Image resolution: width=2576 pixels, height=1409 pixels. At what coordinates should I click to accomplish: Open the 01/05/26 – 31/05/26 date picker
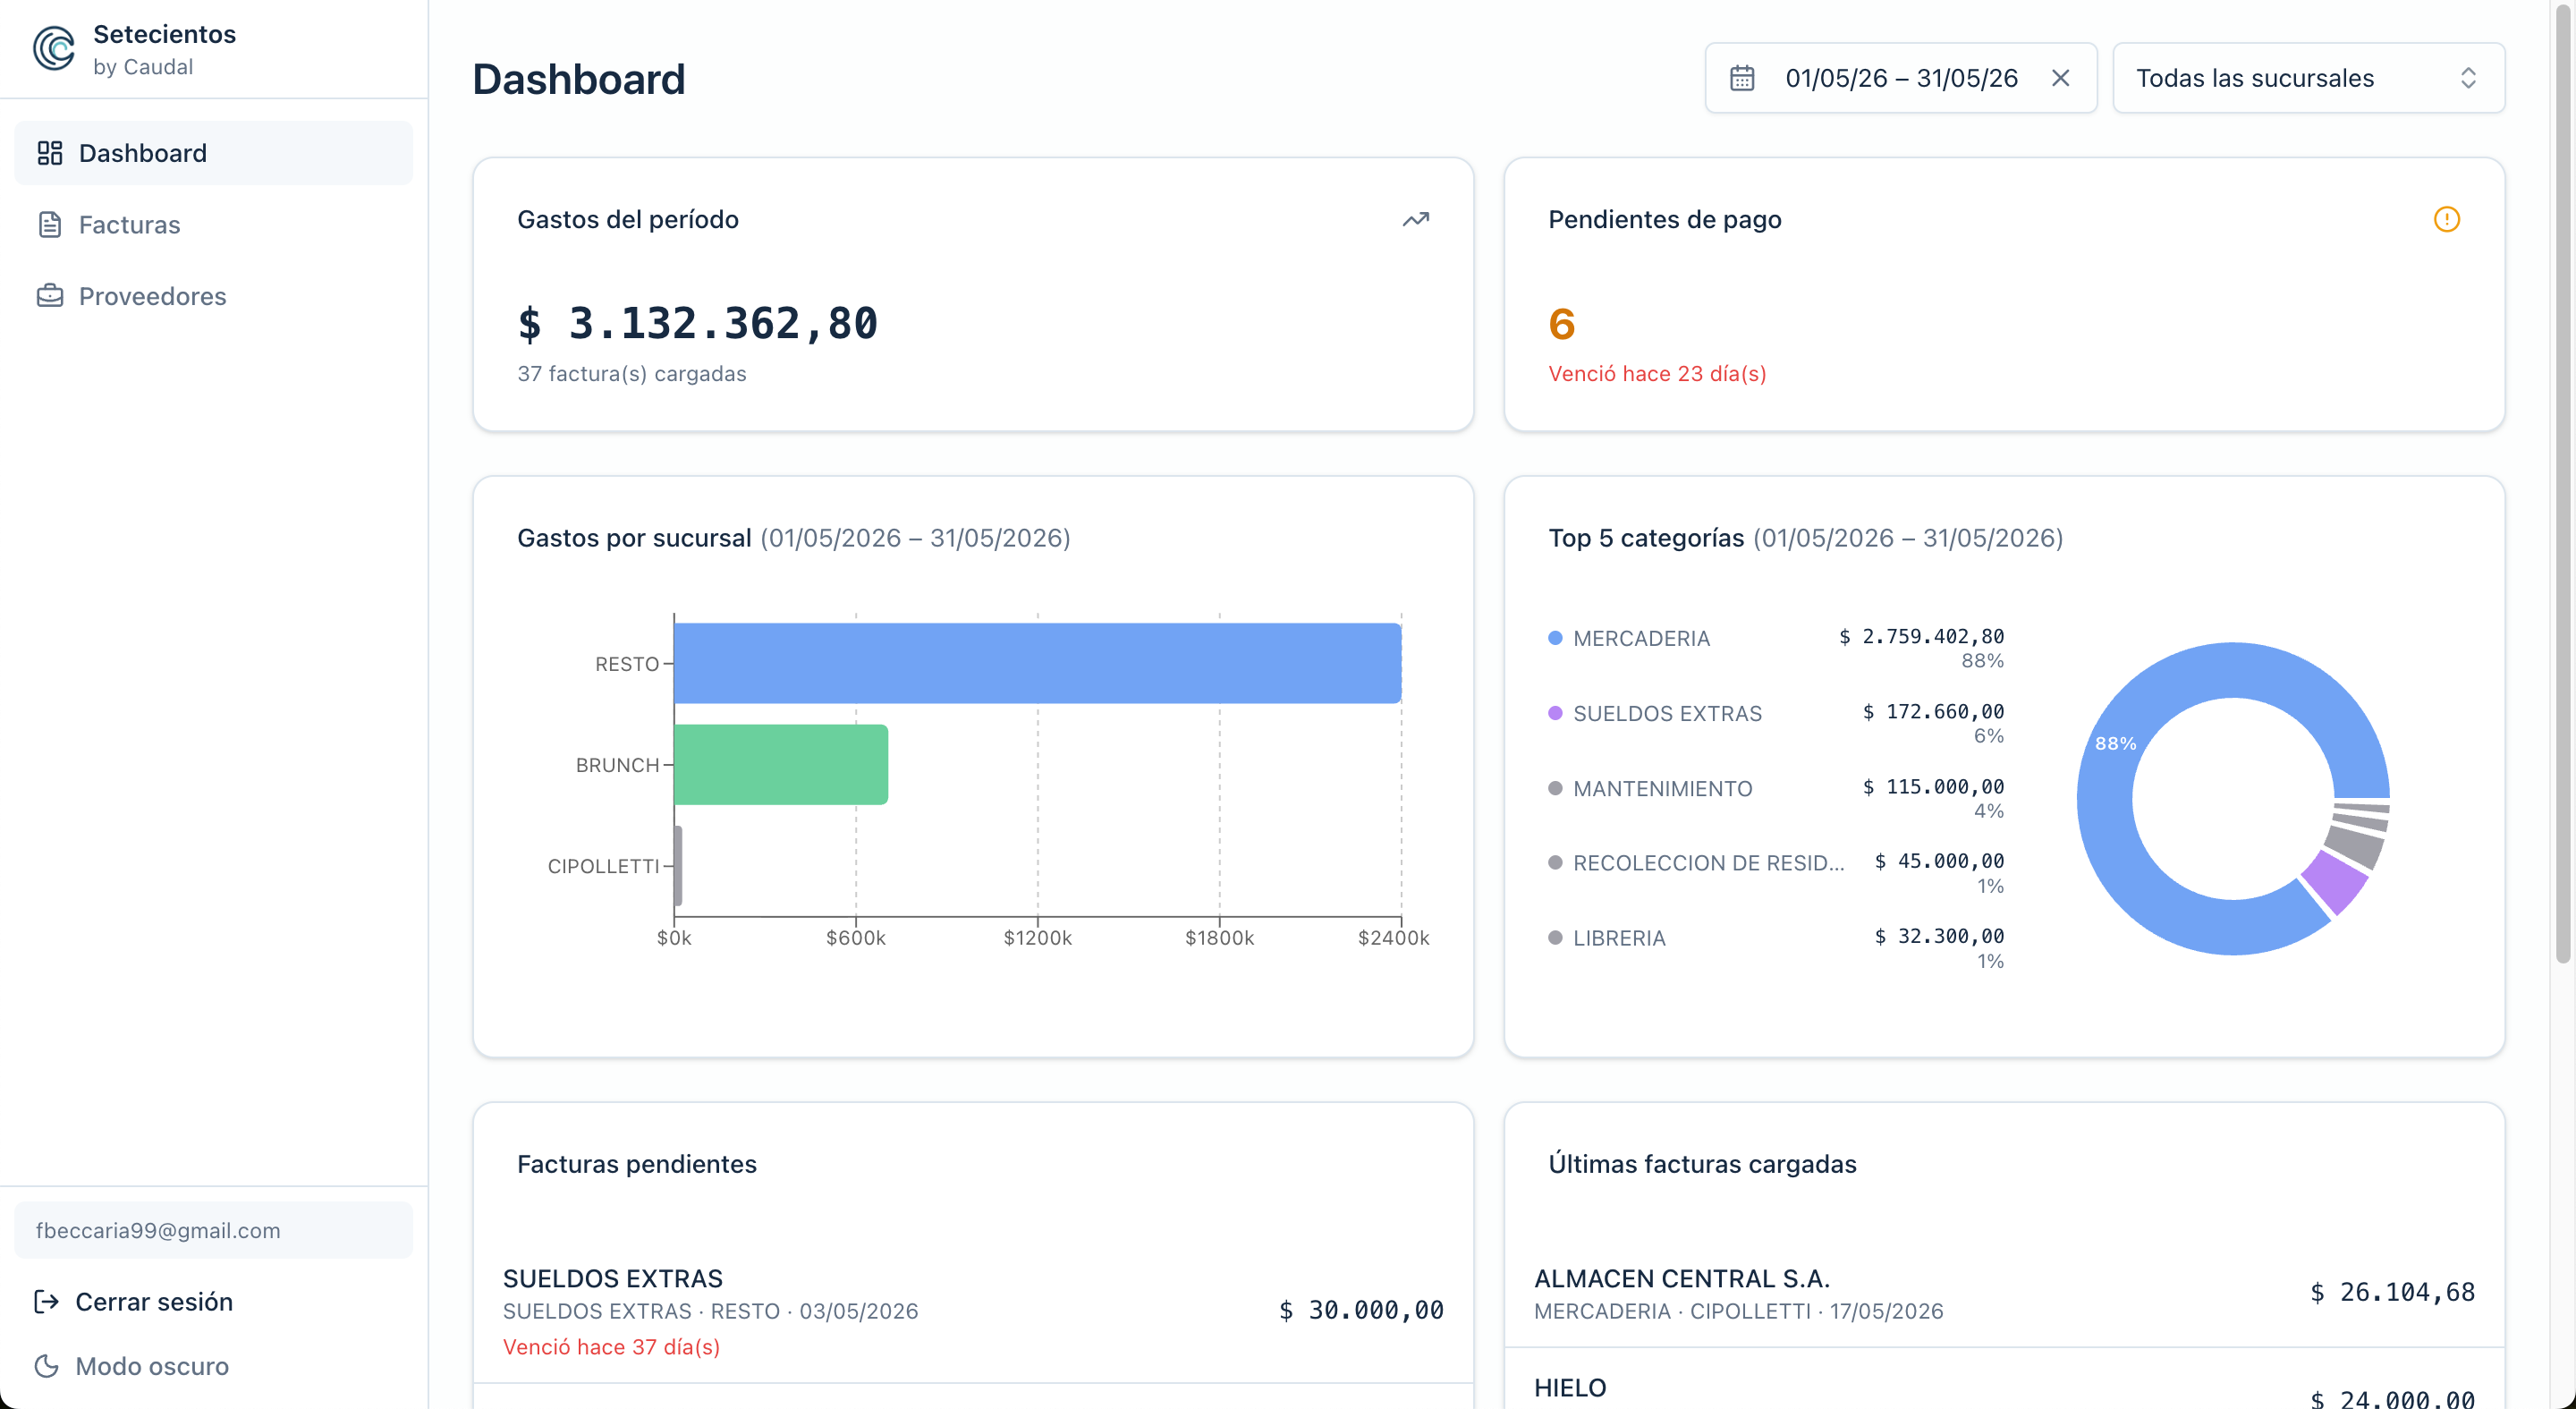coord(1900,78)
